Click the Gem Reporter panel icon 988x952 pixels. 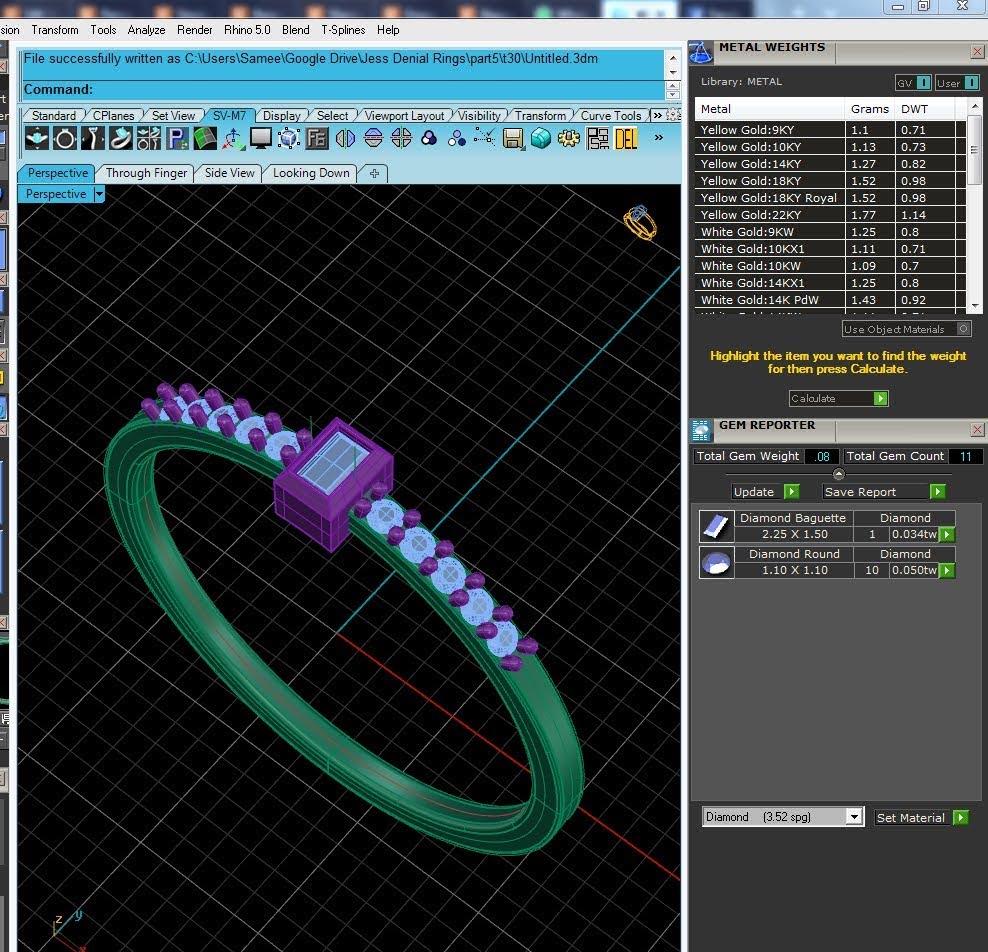point(701,430)
